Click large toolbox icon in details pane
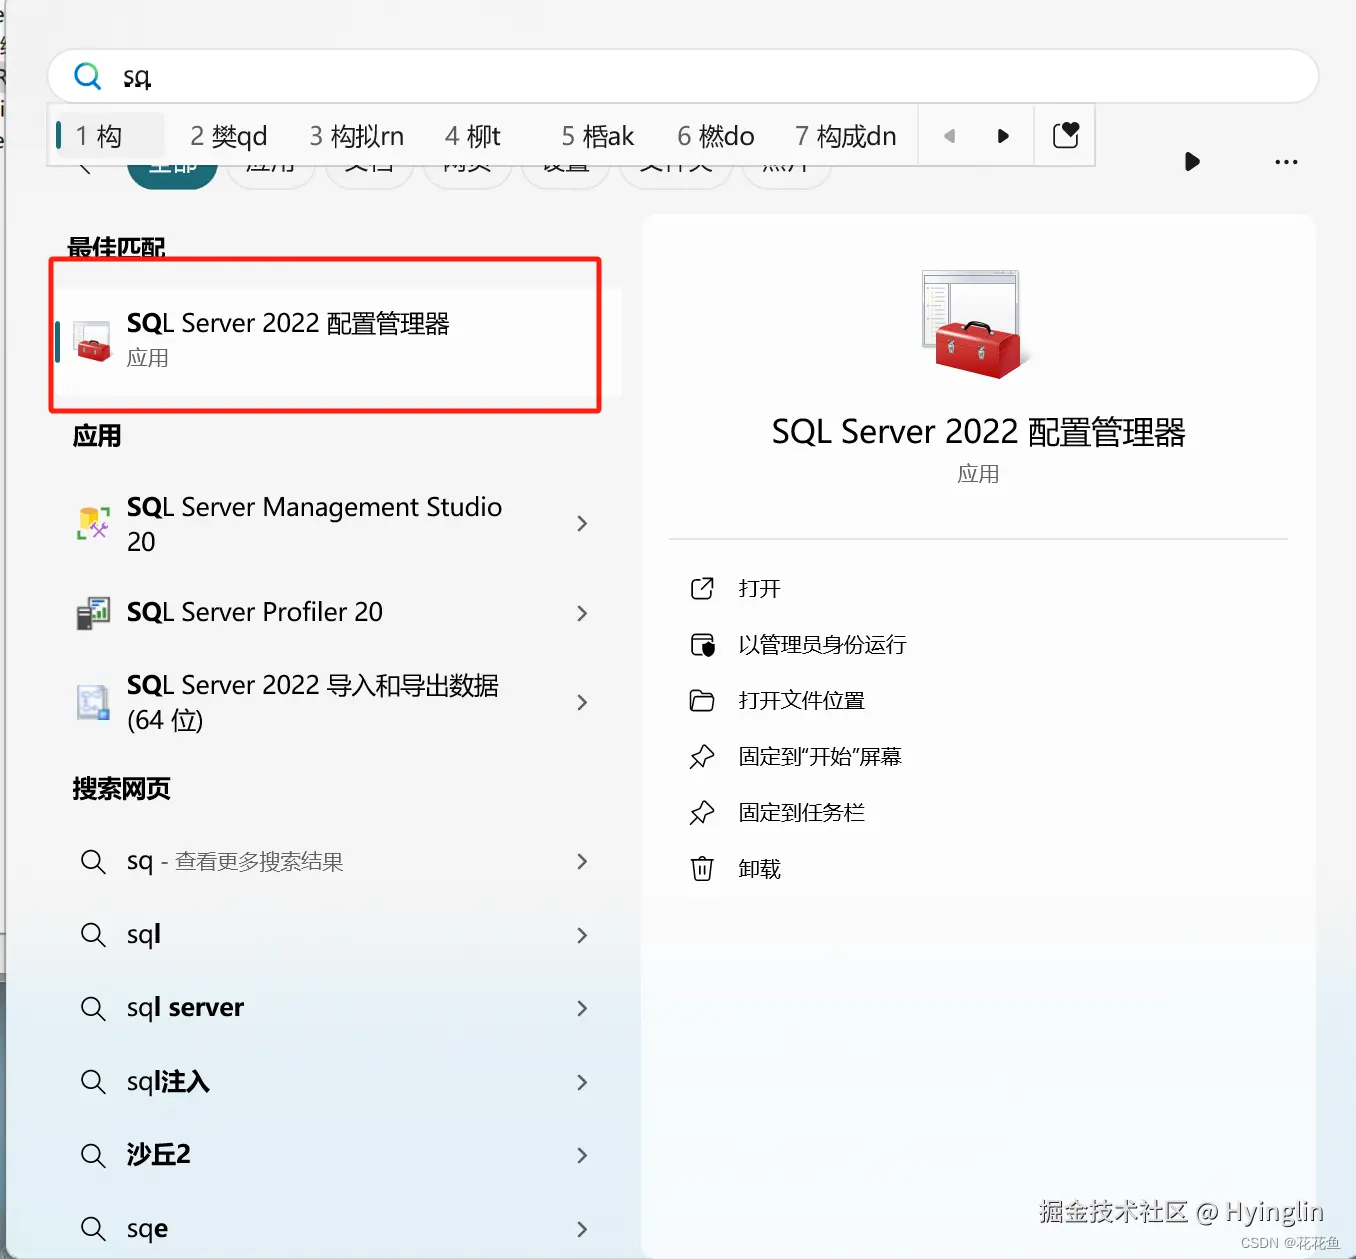 (975, 324)
